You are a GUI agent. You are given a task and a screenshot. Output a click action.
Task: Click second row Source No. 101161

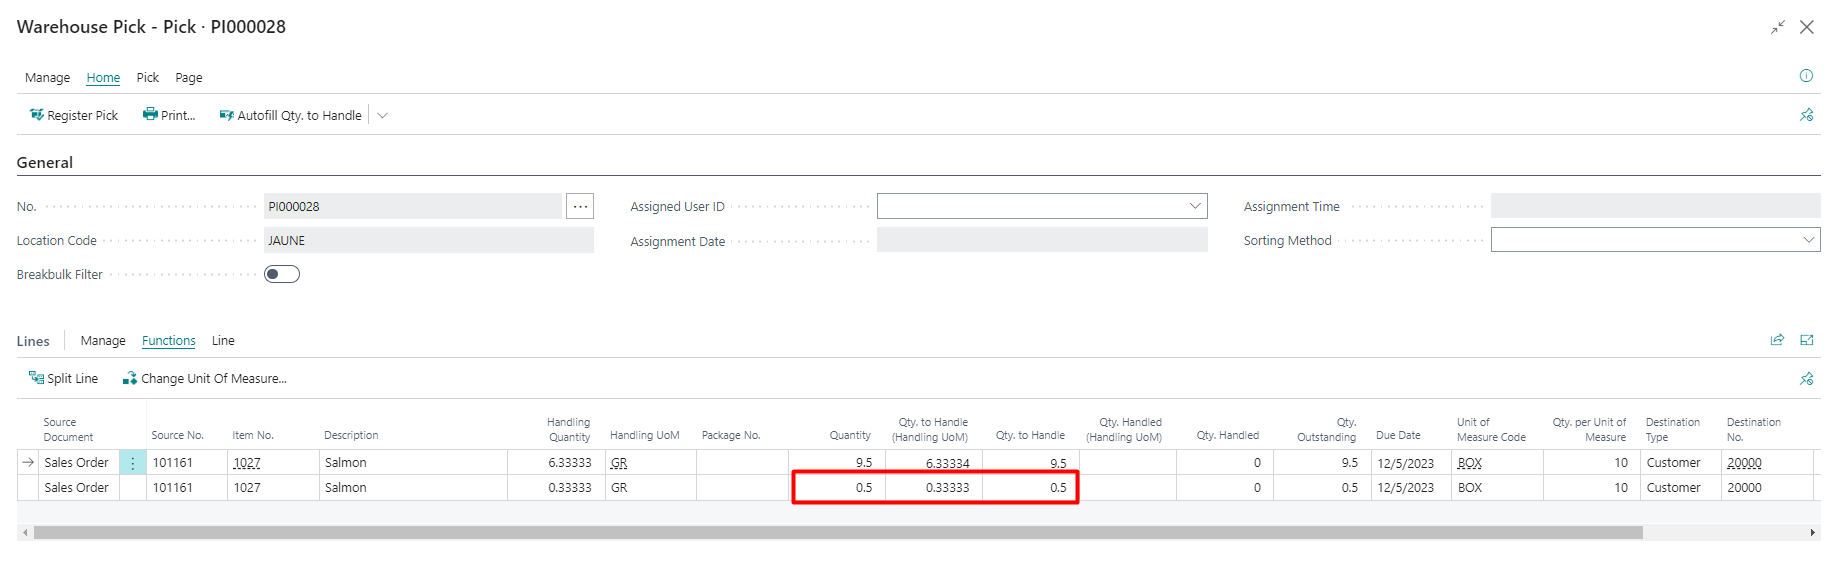pos(173,488)
